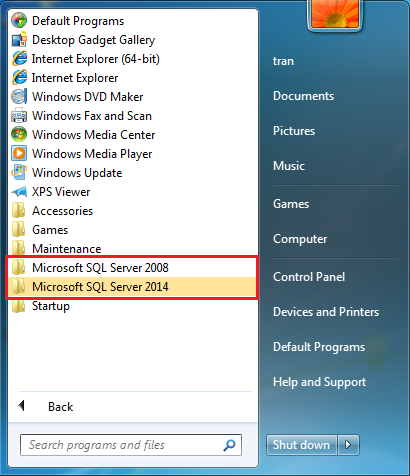Click the Windows Fax and Scan icon

(19, 116)
